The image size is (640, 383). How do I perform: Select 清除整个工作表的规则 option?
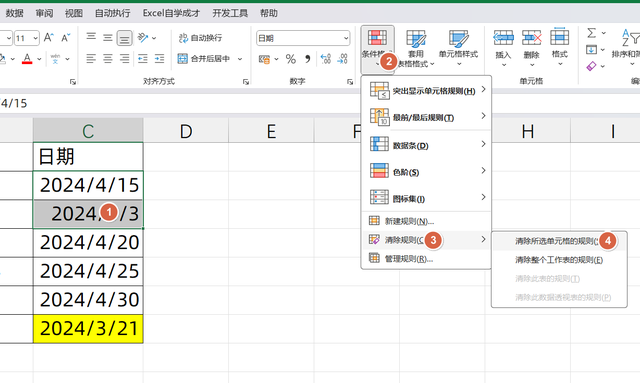[559, 260]
